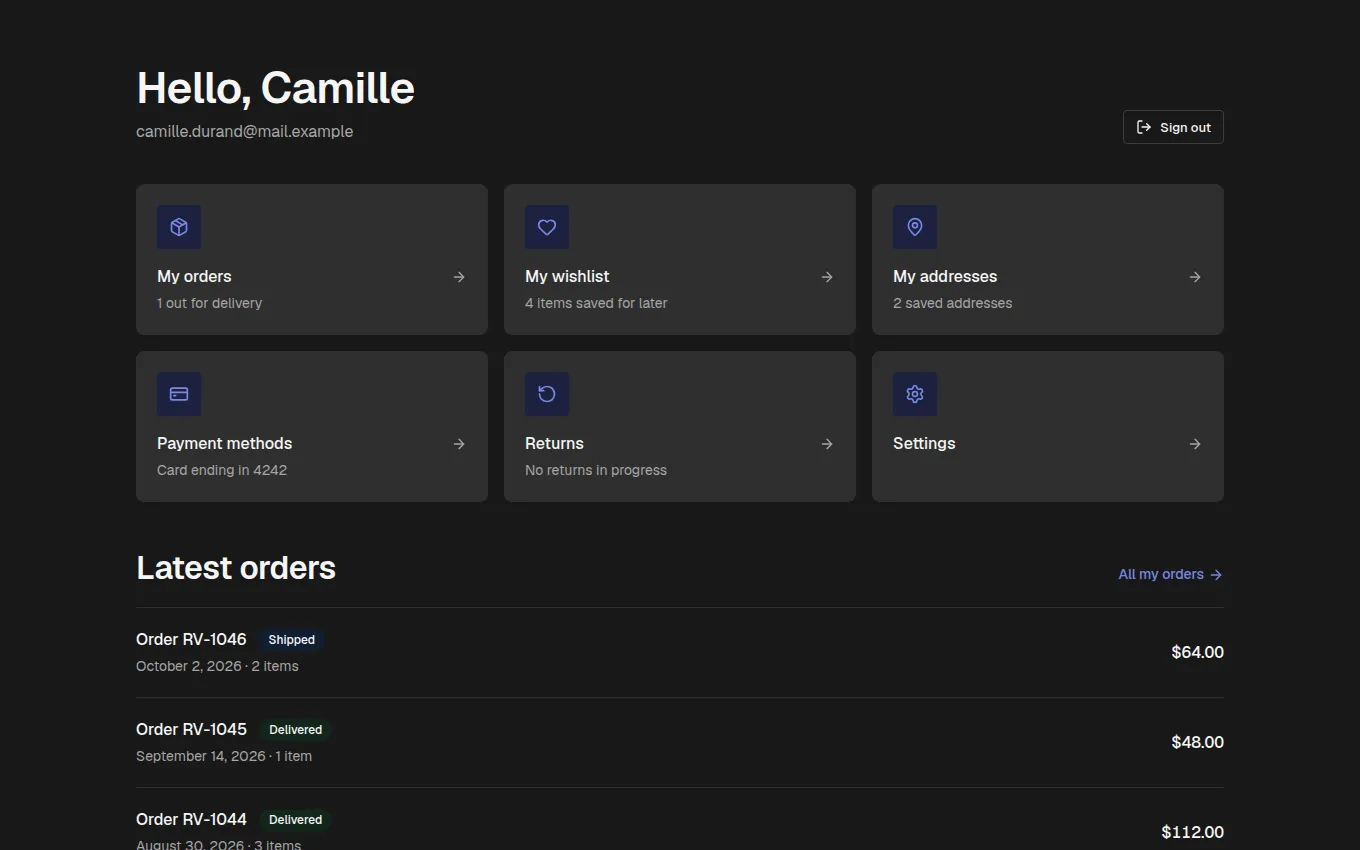Open the My orders card title
Image resolution: width=1360 pixels, height=850 pixels.
pyautogui.click(x=194, y=277)
